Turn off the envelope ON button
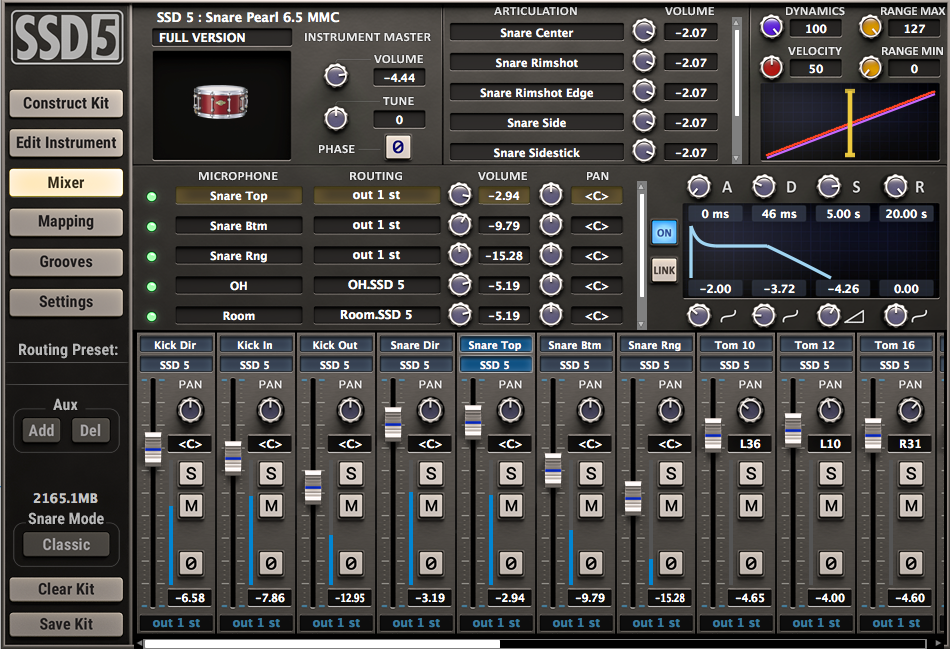 click(x=664, y=233)
